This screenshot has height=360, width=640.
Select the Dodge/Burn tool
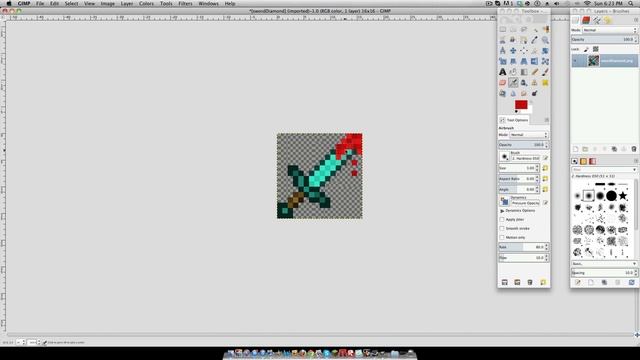(x=534, y=93)
